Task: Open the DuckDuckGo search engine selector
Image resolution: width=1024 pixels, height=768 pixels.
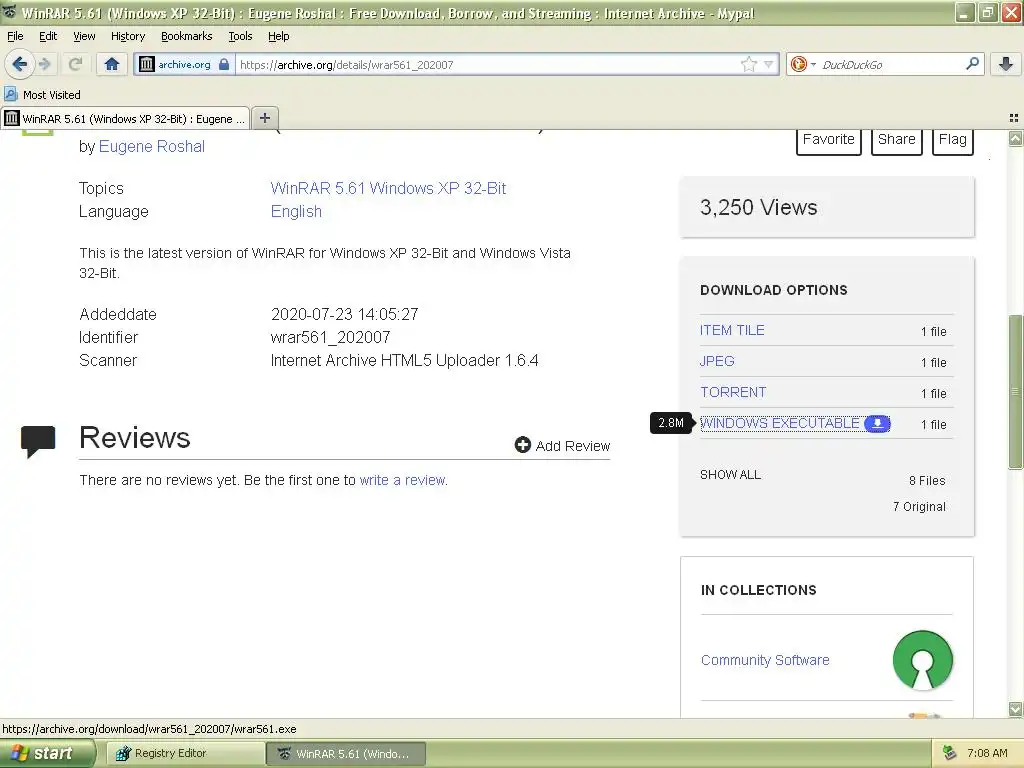Action: (x=803, y=64)
